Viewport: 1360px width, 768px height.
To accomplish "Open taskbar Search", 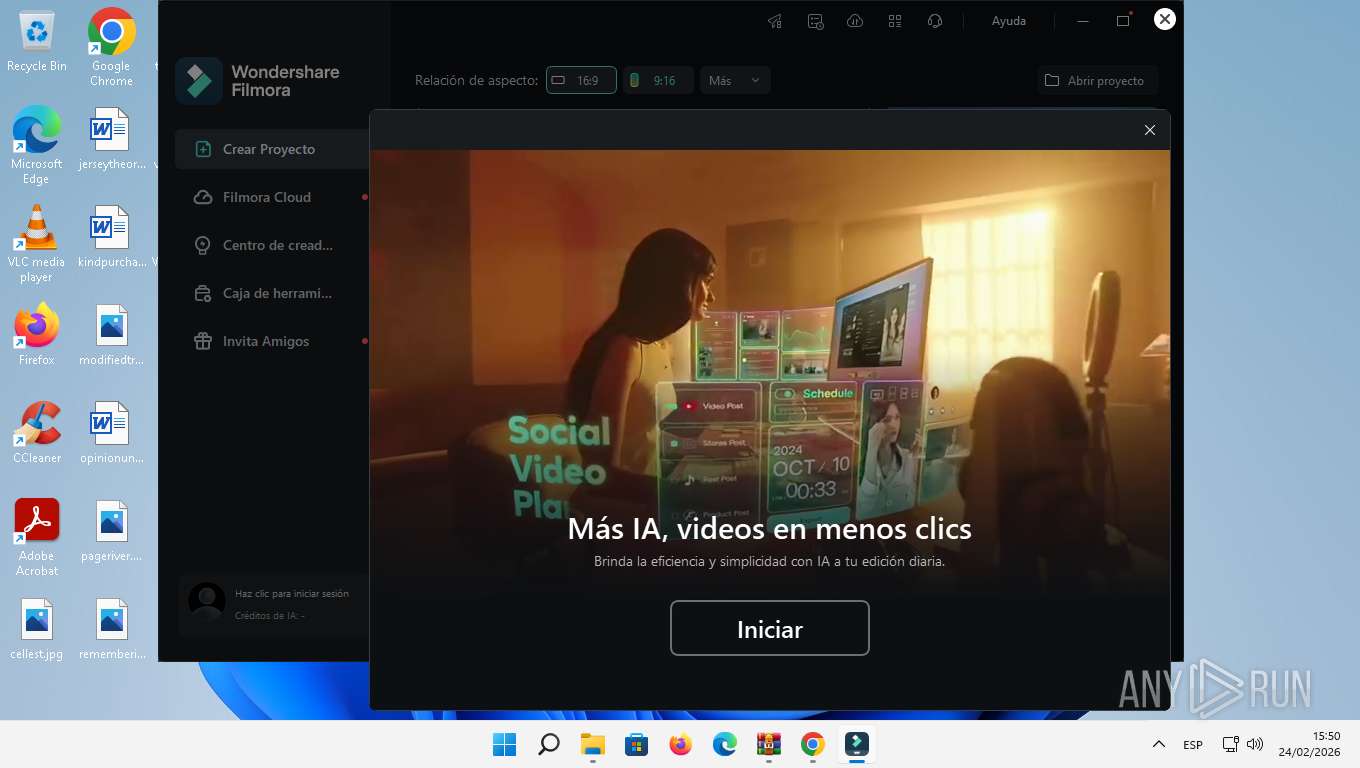I will (549, 744).
